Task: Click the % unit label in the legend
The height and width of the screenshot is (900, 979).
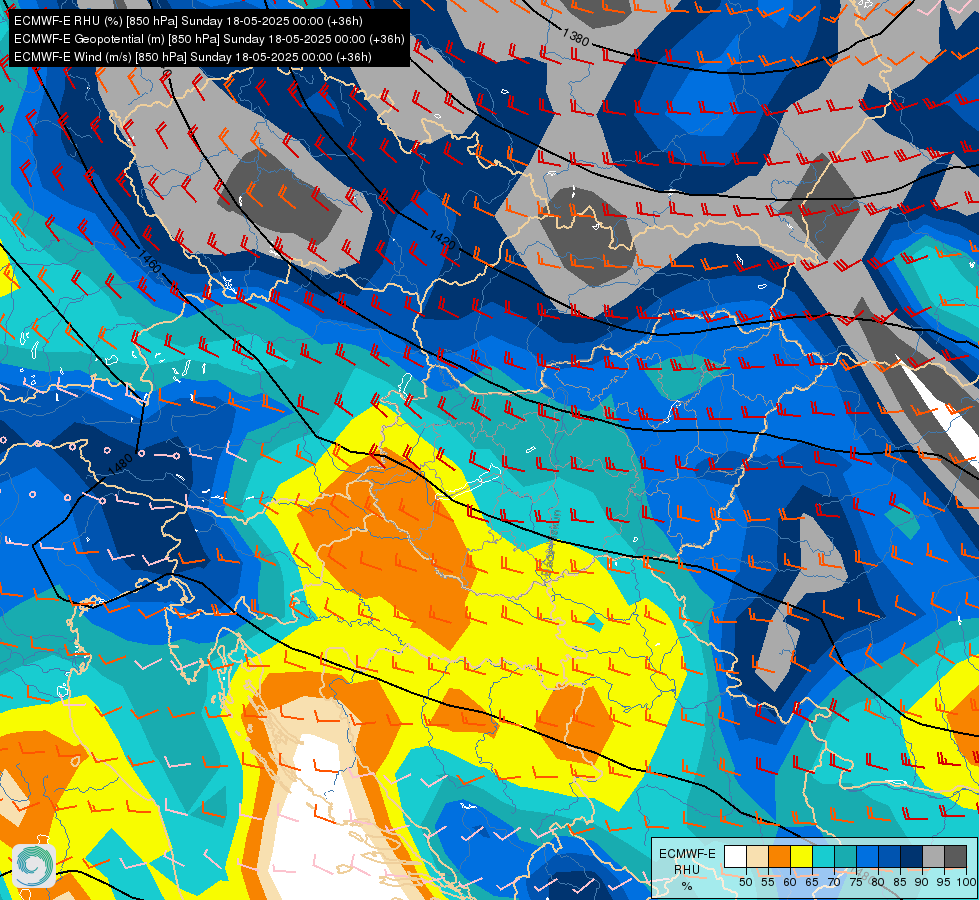Action: pos(687,886)
